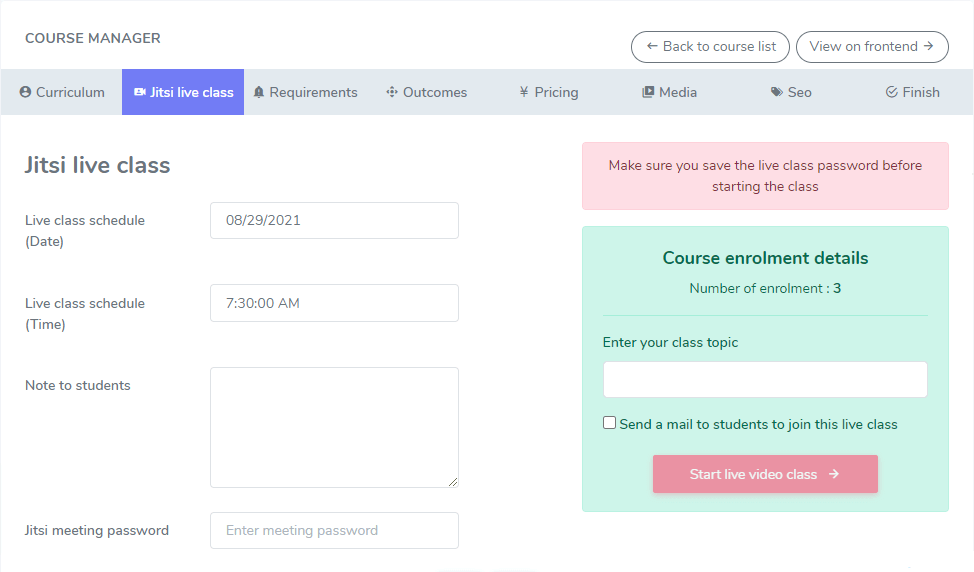974x572 pixels.
Task: Start the live video class
Action: click(765, 474)
